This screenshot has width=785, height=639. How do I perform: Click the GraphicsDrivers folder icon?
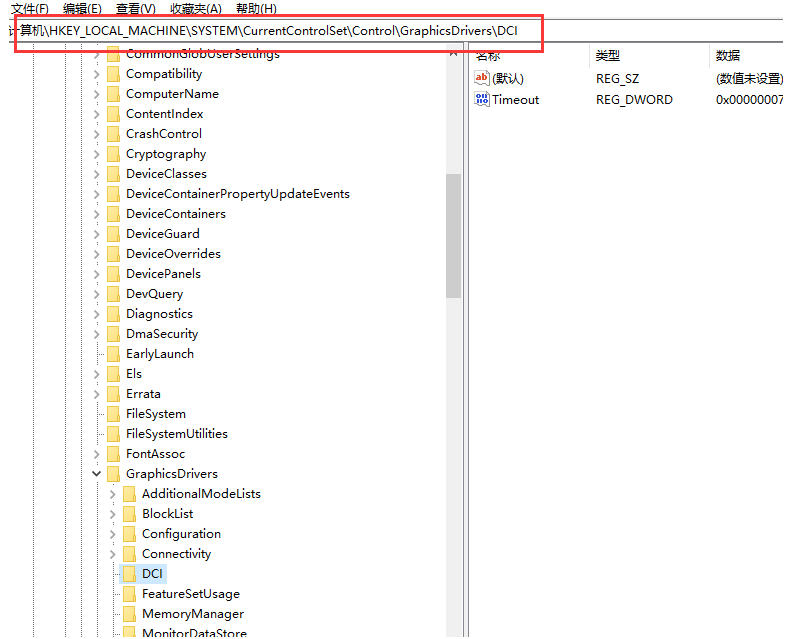pyautogui.click(x=113, y=474)
